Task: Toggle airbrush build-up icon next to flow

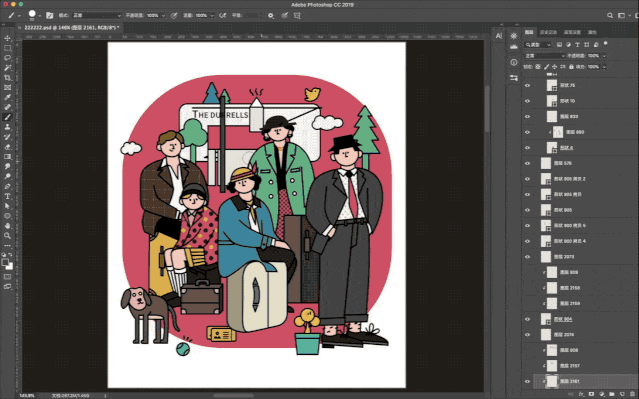Action: click(223, 15)
